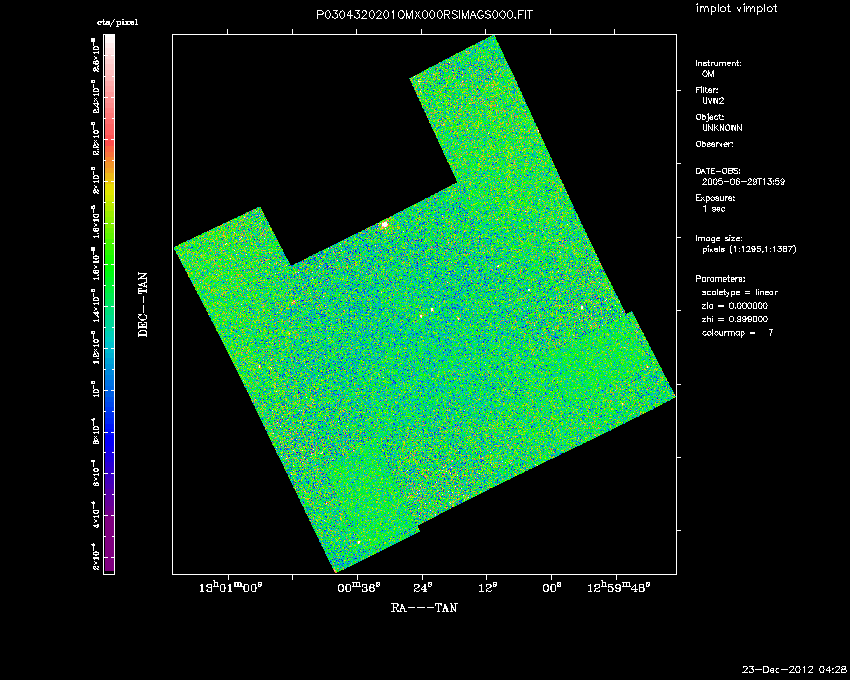This screenshot has height=680, width=850.
Task: Click the RA---TAN axis label
Action: click(x=424, y=607)
